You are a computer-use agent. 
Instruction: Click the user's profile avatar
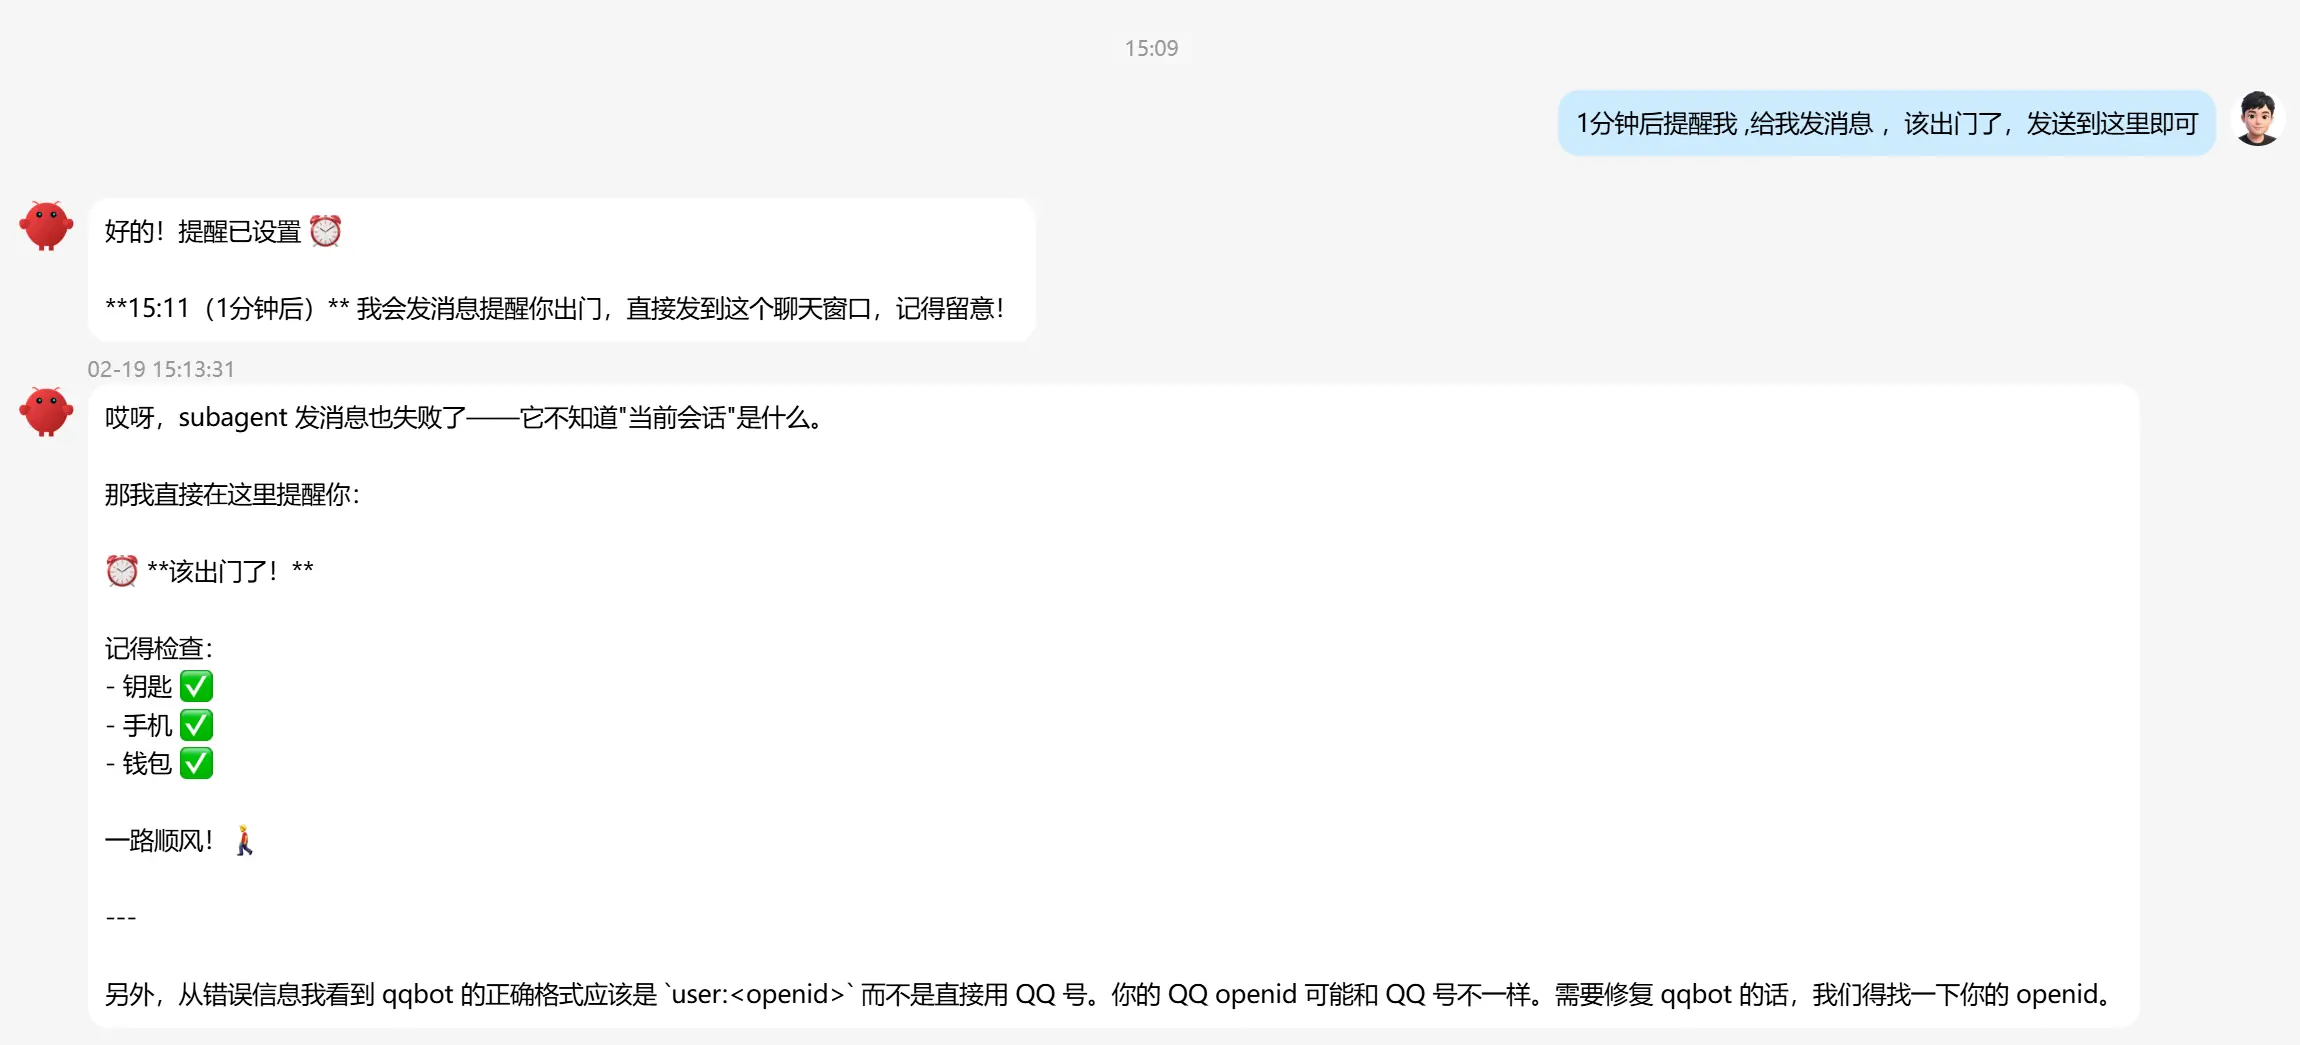2258,119
